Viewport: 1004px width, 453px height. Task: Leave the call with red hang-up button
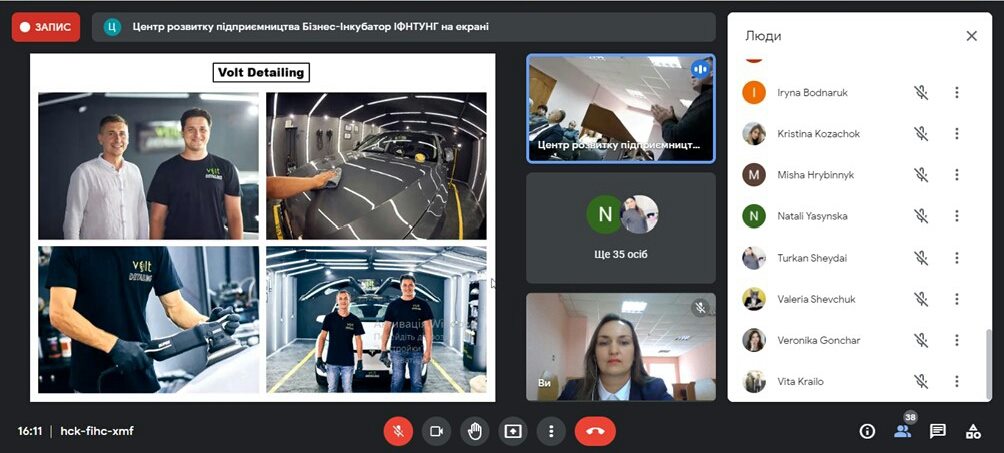coord(595,431)
